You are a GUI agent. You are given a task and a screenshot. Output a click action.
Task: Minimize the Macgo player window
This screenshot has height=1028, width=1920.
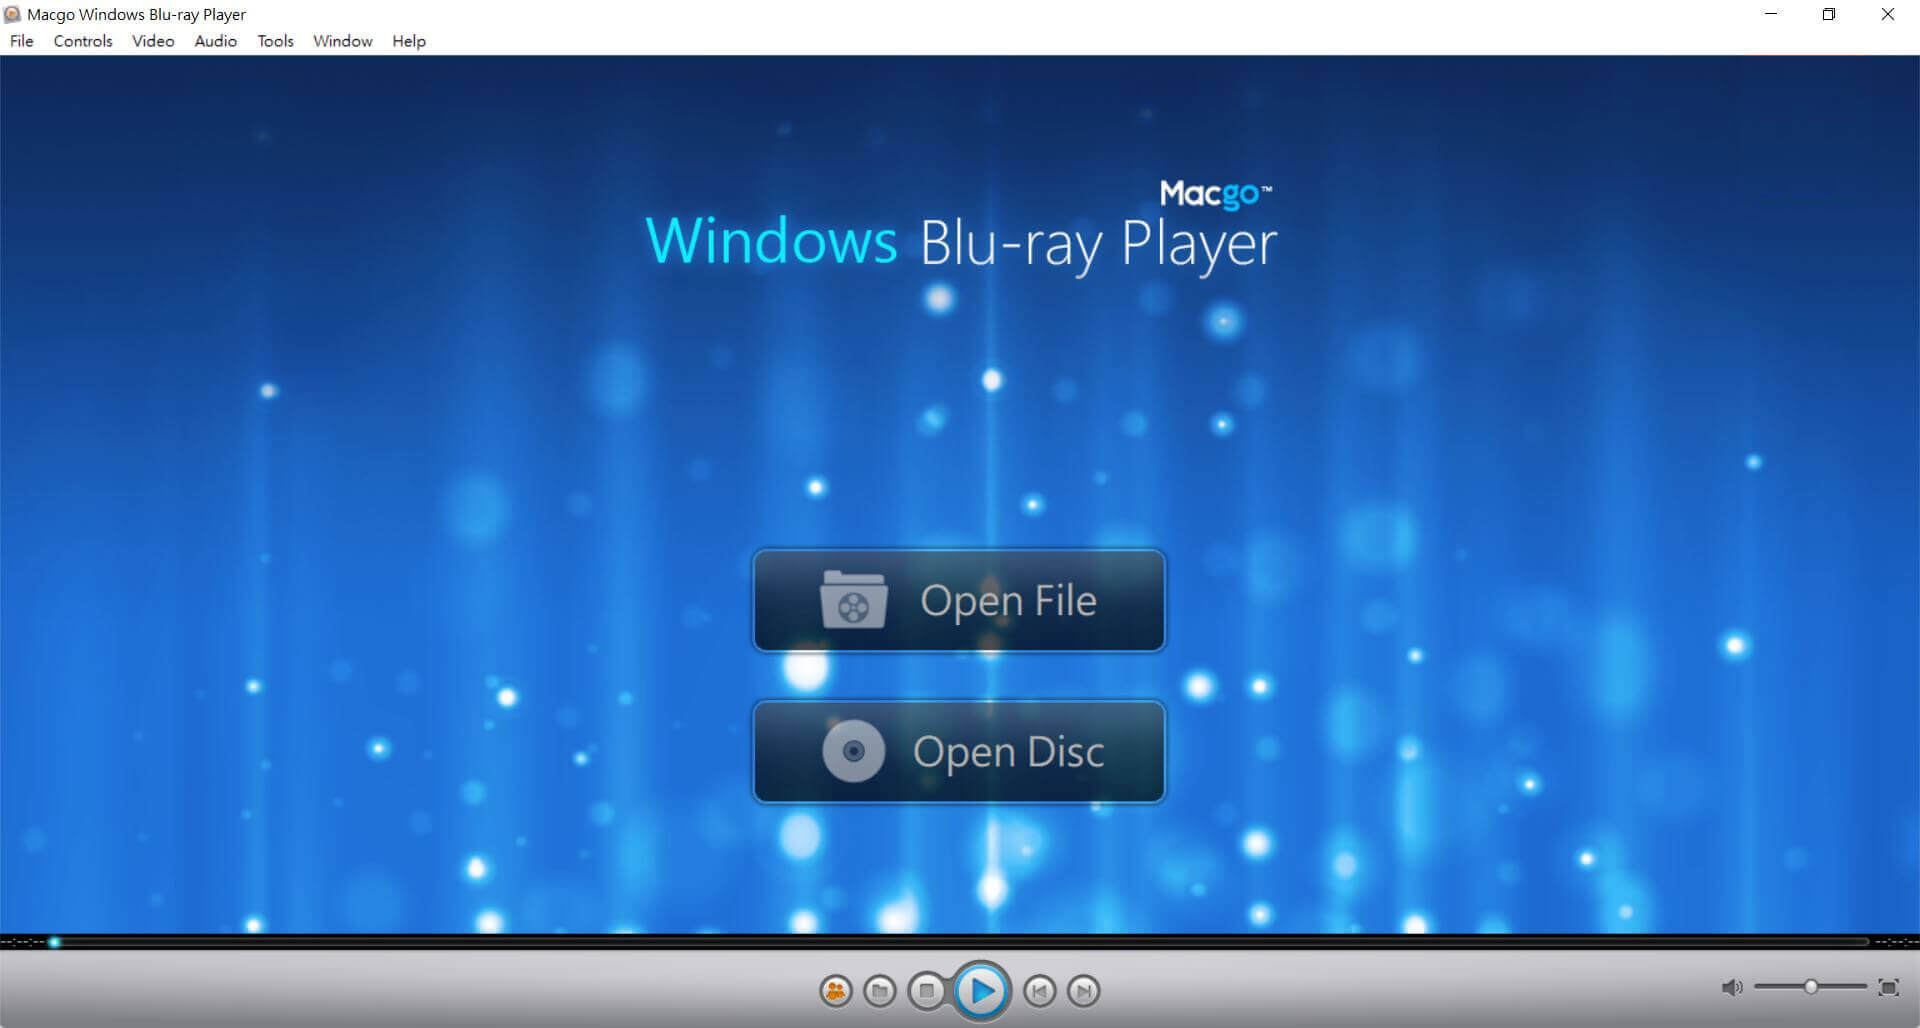1771,14
